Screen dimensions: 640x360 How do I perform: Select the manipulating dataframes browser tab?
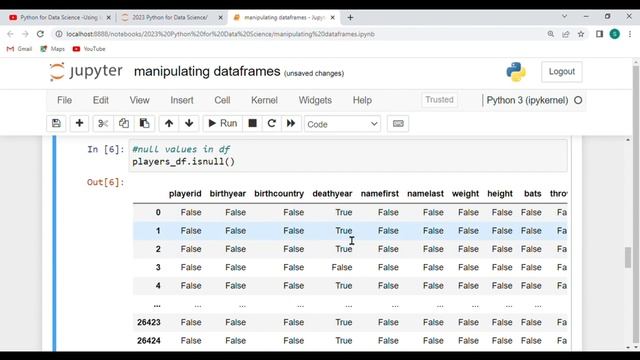[284, 18]
